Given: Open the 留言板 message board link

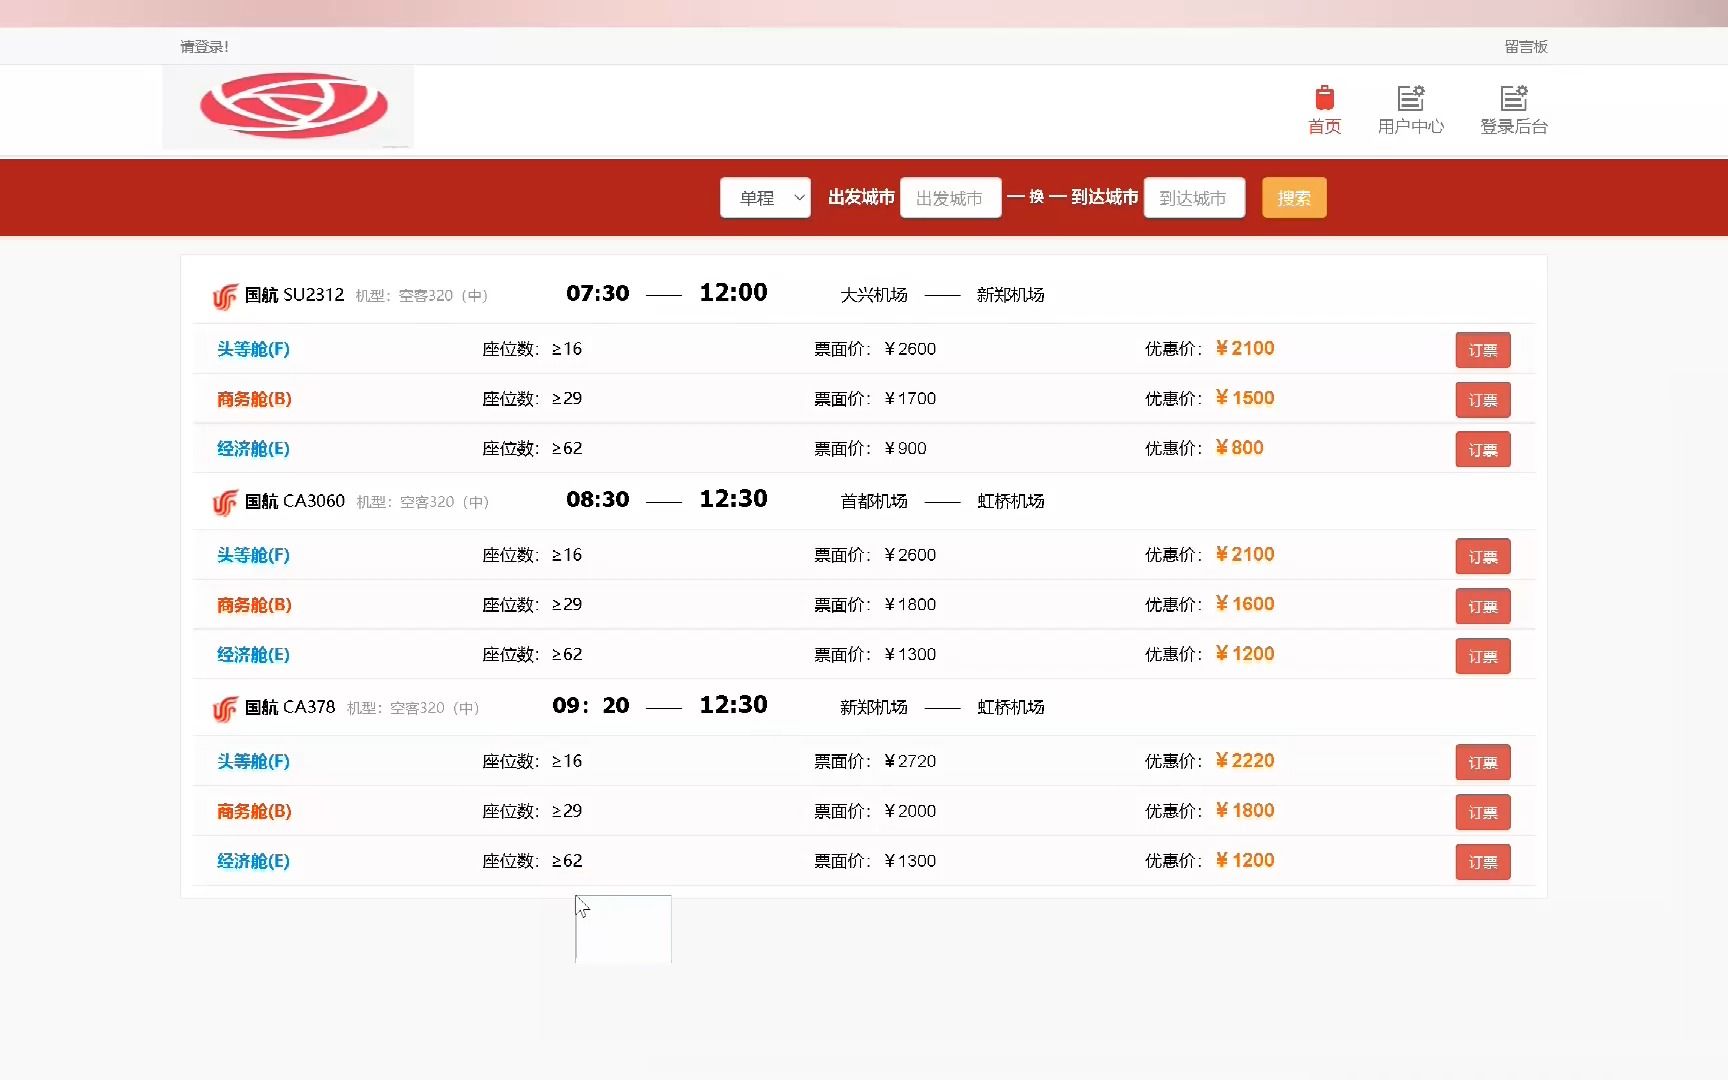Looking at the screenshot, I should pyautogui.click(x=1526, y=46).
